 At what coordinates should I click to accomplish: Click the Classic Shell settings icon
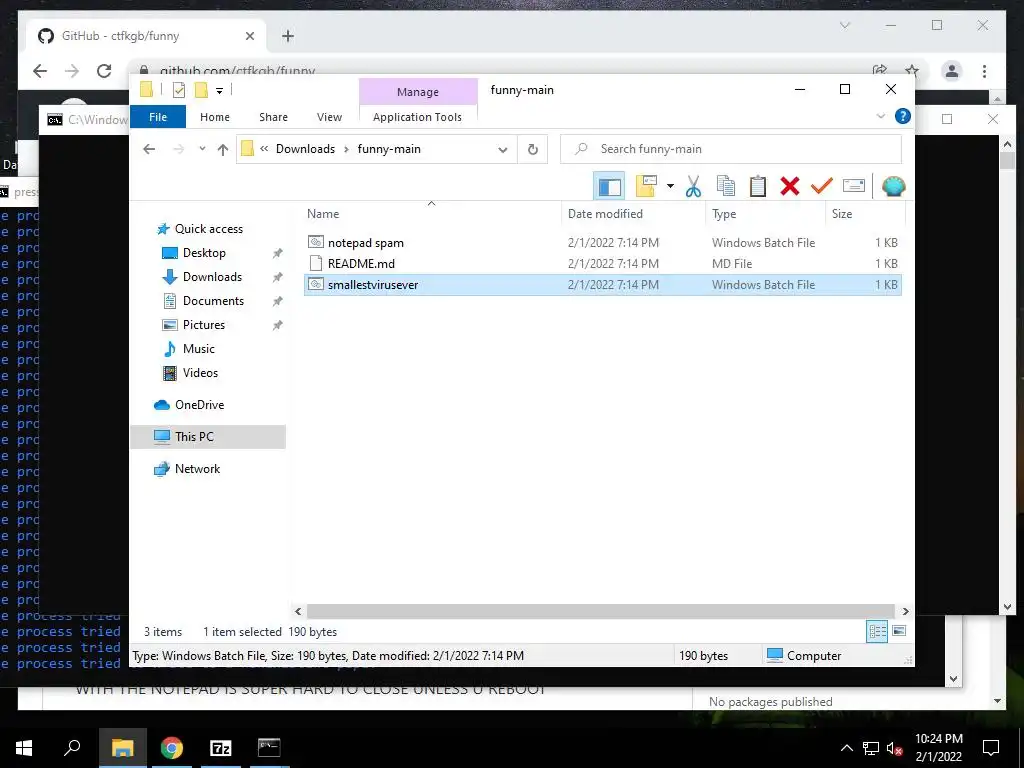(893, 187)
